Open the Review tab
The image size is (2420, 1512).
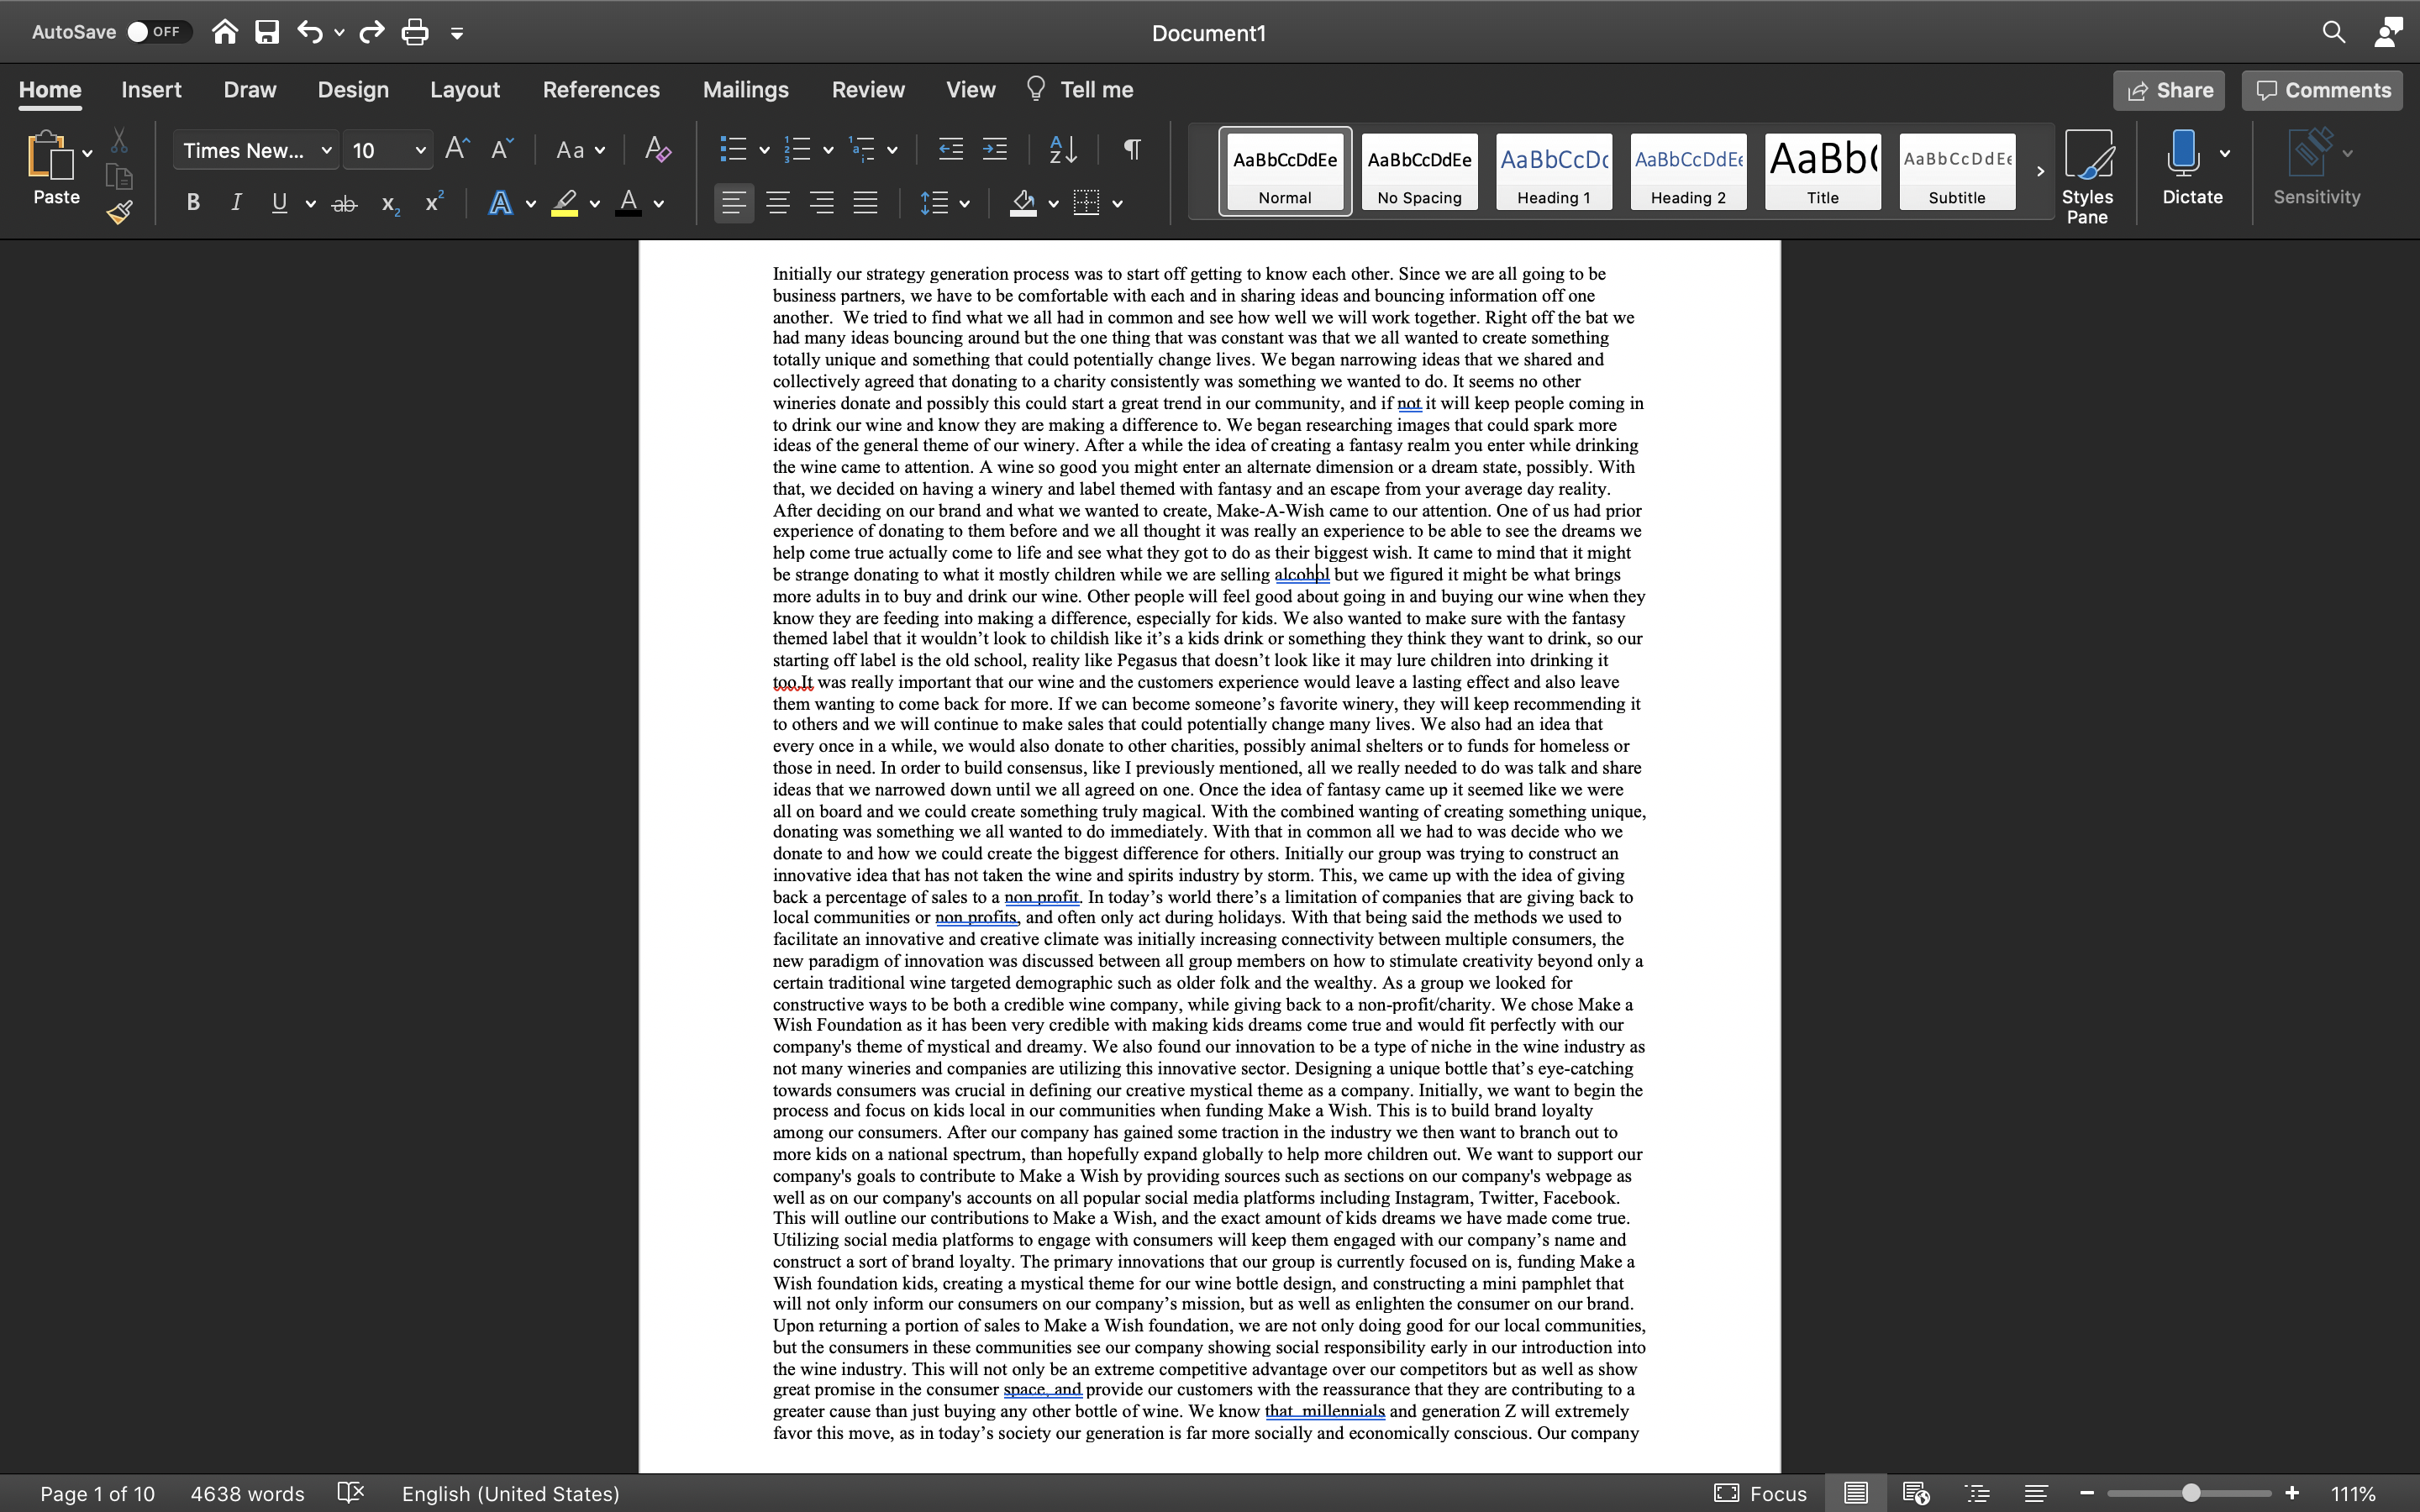point(868,90)
